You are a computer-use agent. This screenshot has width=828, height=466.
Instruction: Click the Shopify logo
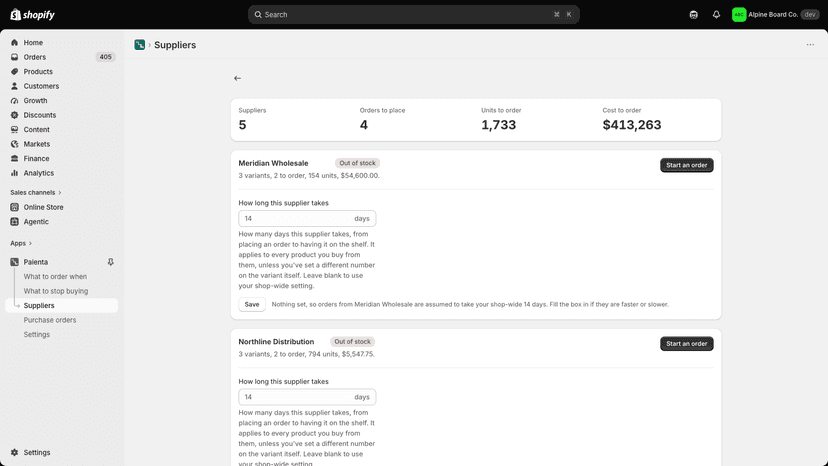click(x=32, y=14)
